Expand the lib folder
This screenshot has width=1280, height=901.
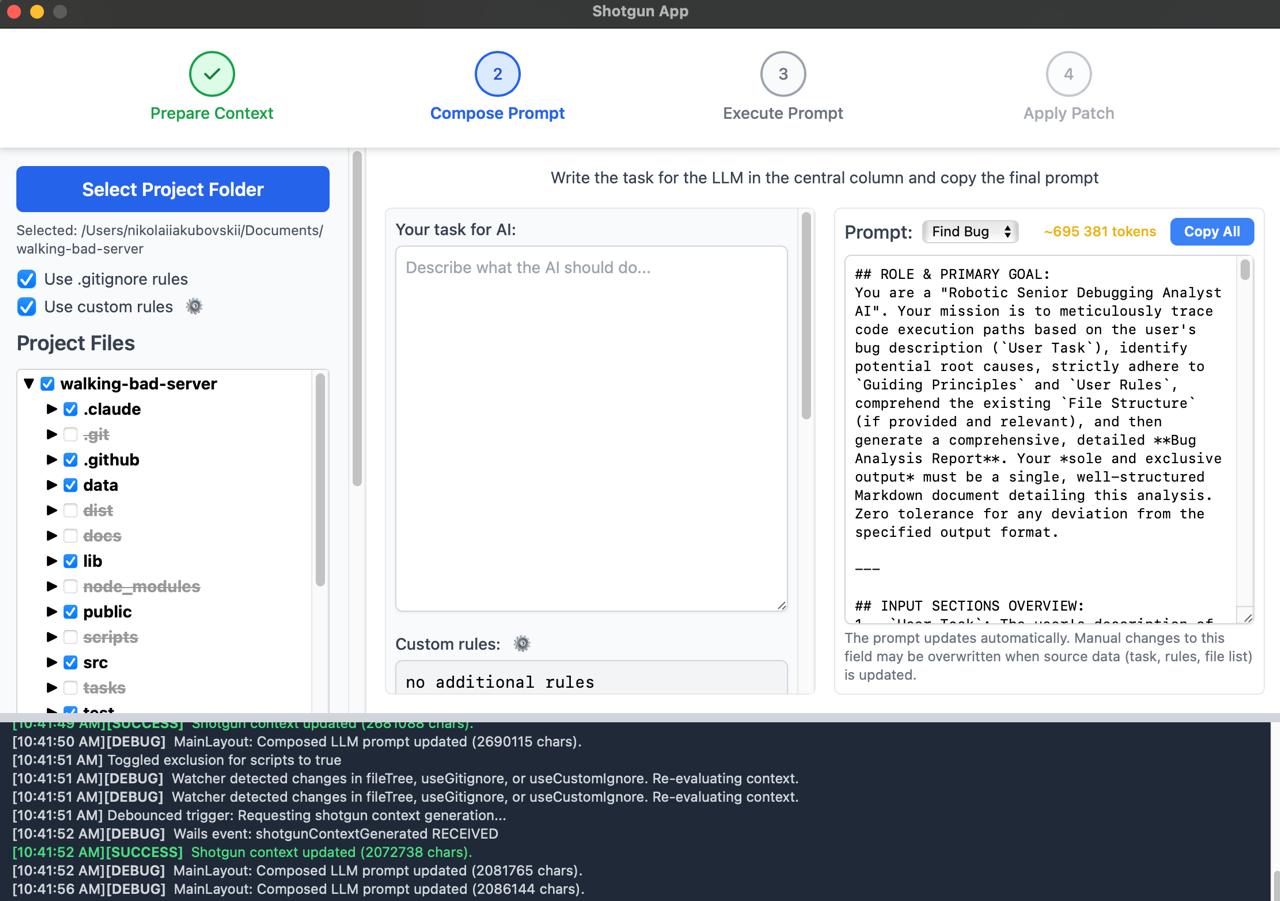(x=52, y=561)
